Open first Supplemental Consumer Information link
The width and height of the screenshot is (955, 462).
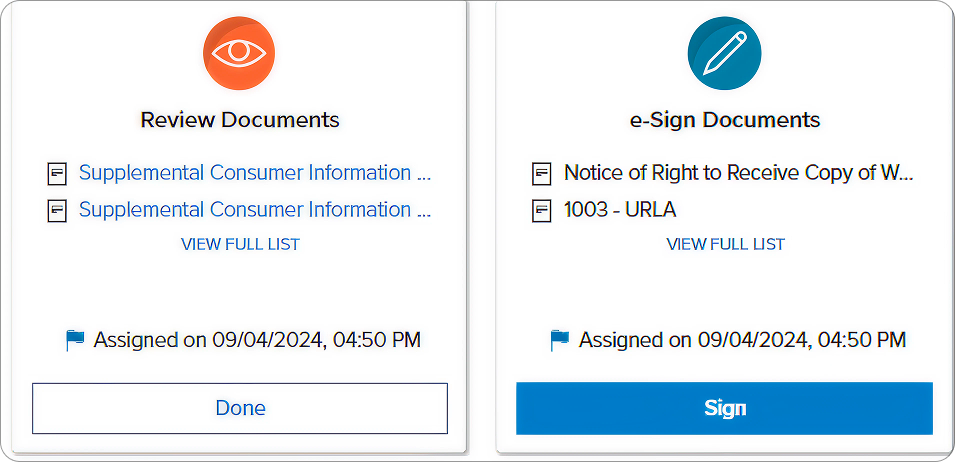tap(254, 173)
